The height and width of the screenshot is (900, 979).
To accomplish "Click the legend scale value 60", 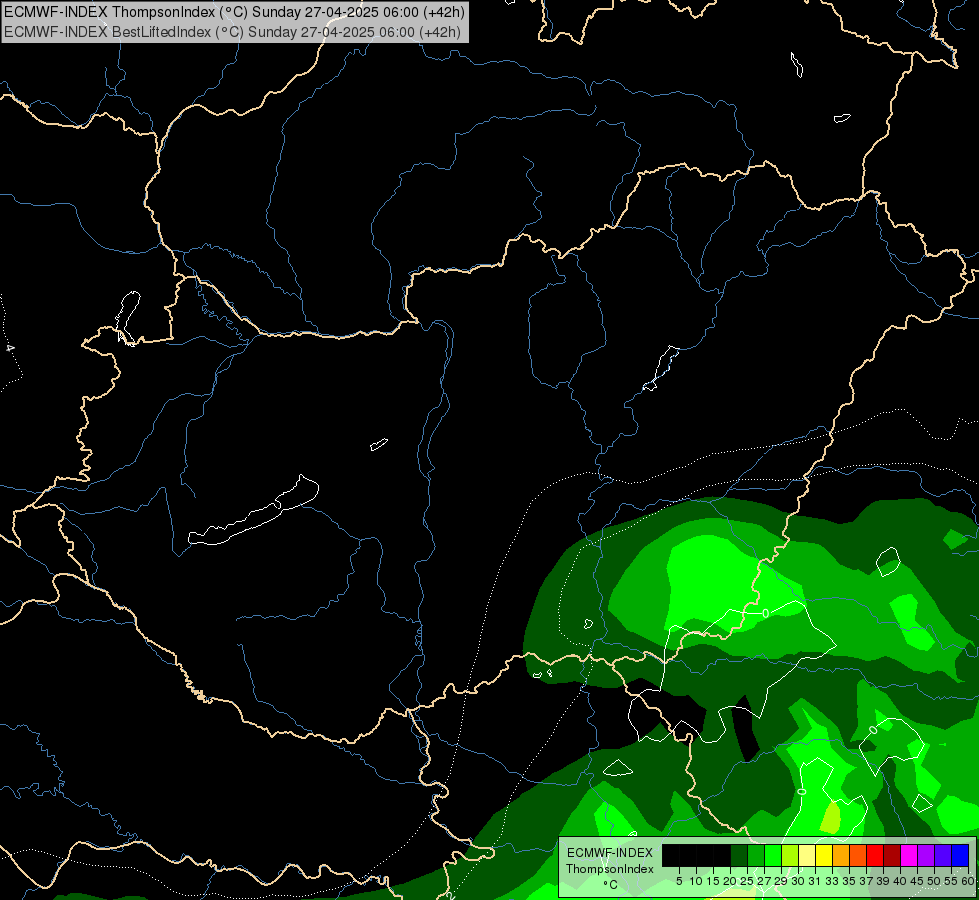I will click(x=968, y=881).
